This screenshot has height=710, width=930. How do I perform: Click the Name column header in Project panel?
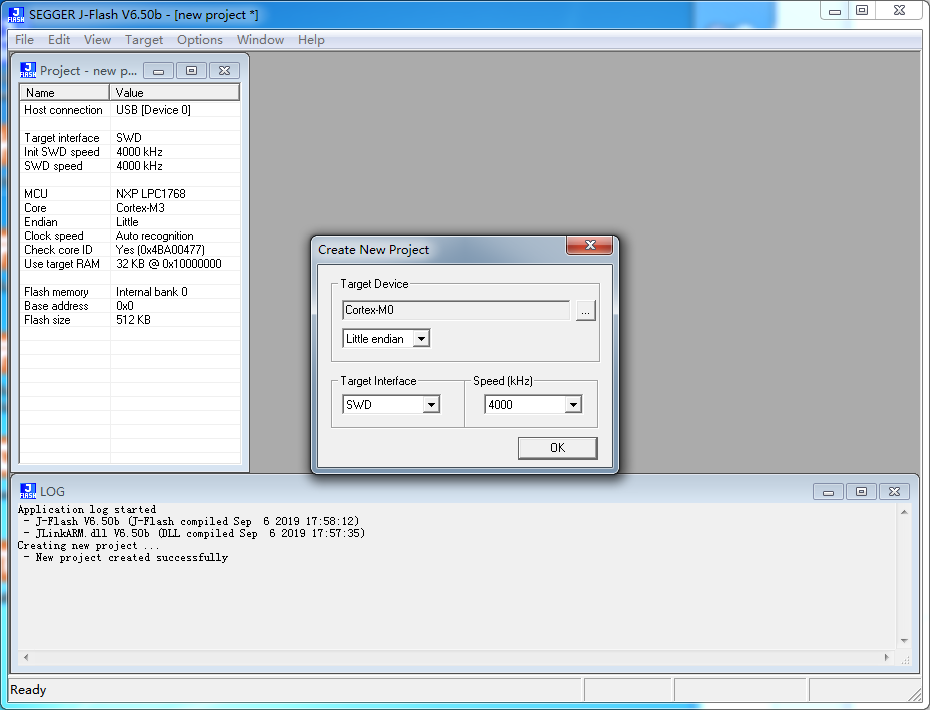pos(65,93)
